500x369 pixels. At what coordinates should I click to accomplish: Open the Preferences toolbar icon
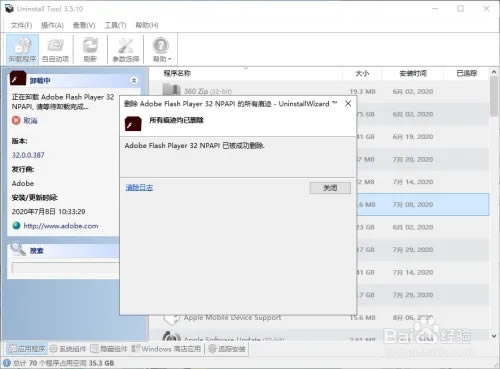126,49
